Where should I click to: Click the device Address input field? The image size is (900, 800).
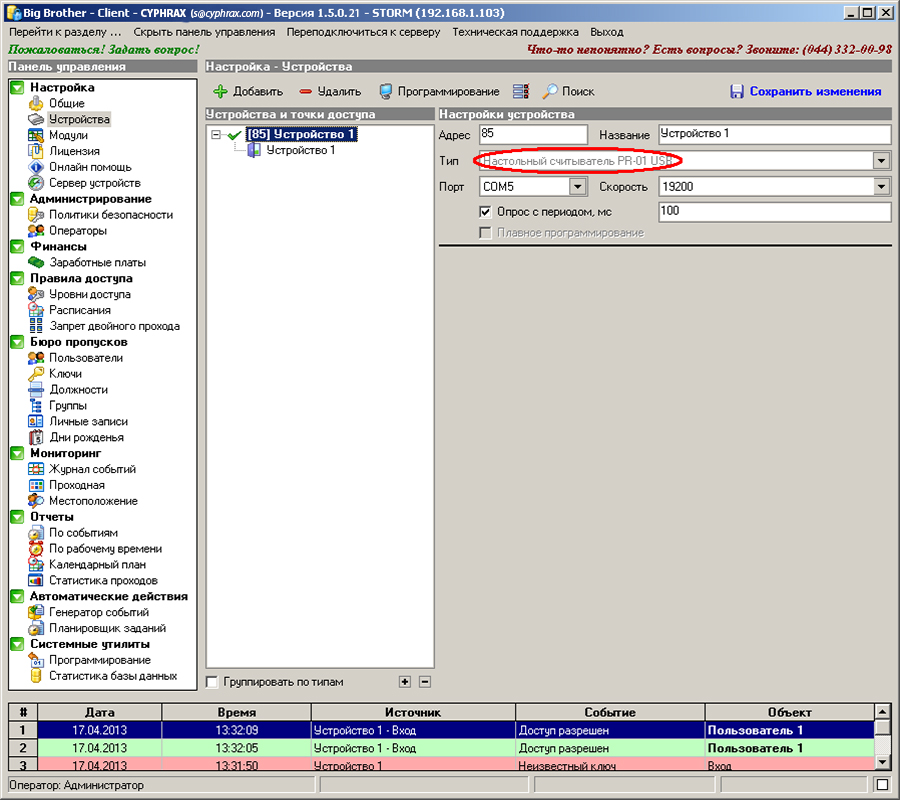point(533,134)
